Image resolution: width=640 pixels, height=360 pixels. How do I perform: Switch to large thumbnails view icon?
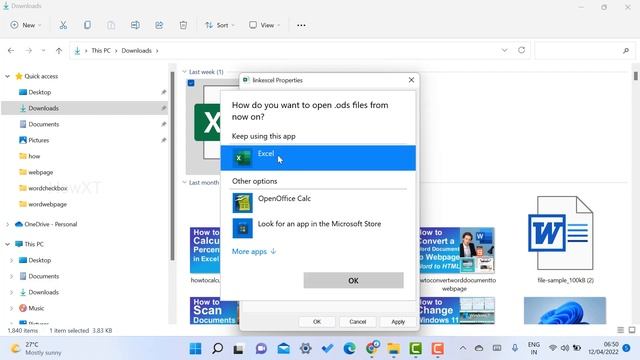coord(632,330)
